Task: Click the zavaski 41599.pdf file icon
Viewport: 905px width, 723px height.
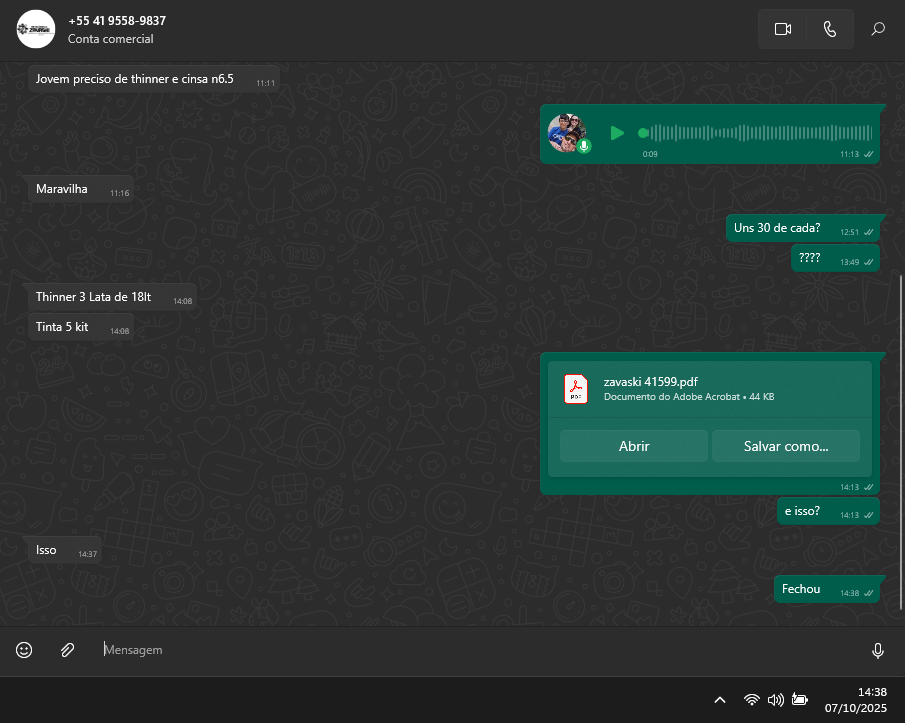Action: pyautogui.click(x=575, y=388)
